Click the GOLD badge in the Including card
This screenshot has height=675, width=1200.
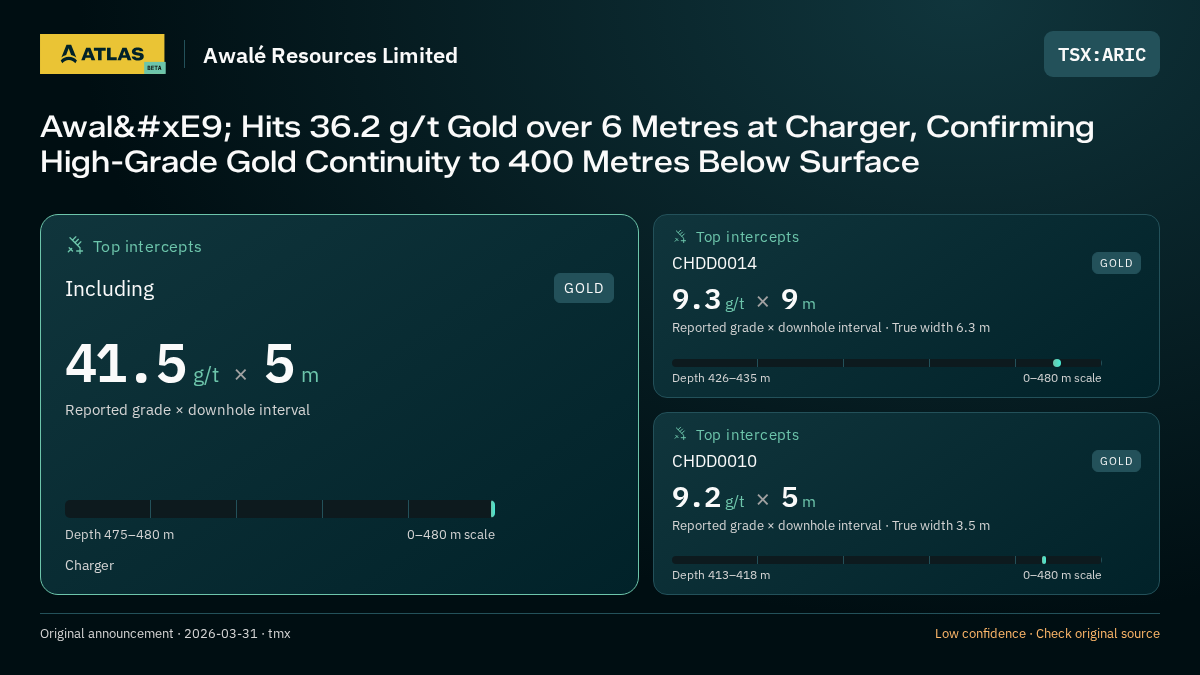click(584, 288)
